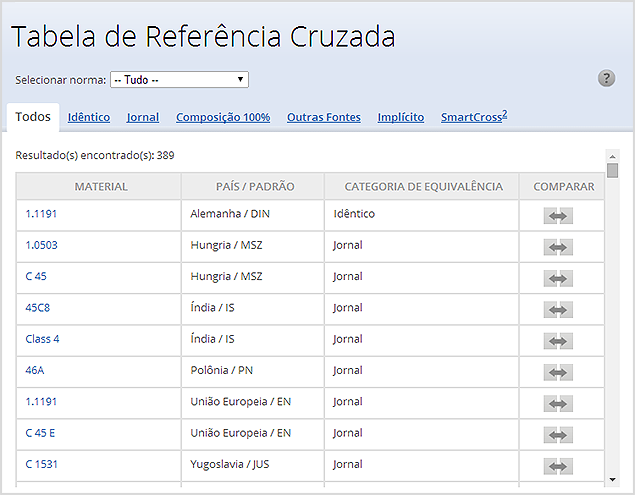This screenshot has height=495, width=635.
Task: Open material link 46A
Action: pyautogui.click(x=34, y=370)
